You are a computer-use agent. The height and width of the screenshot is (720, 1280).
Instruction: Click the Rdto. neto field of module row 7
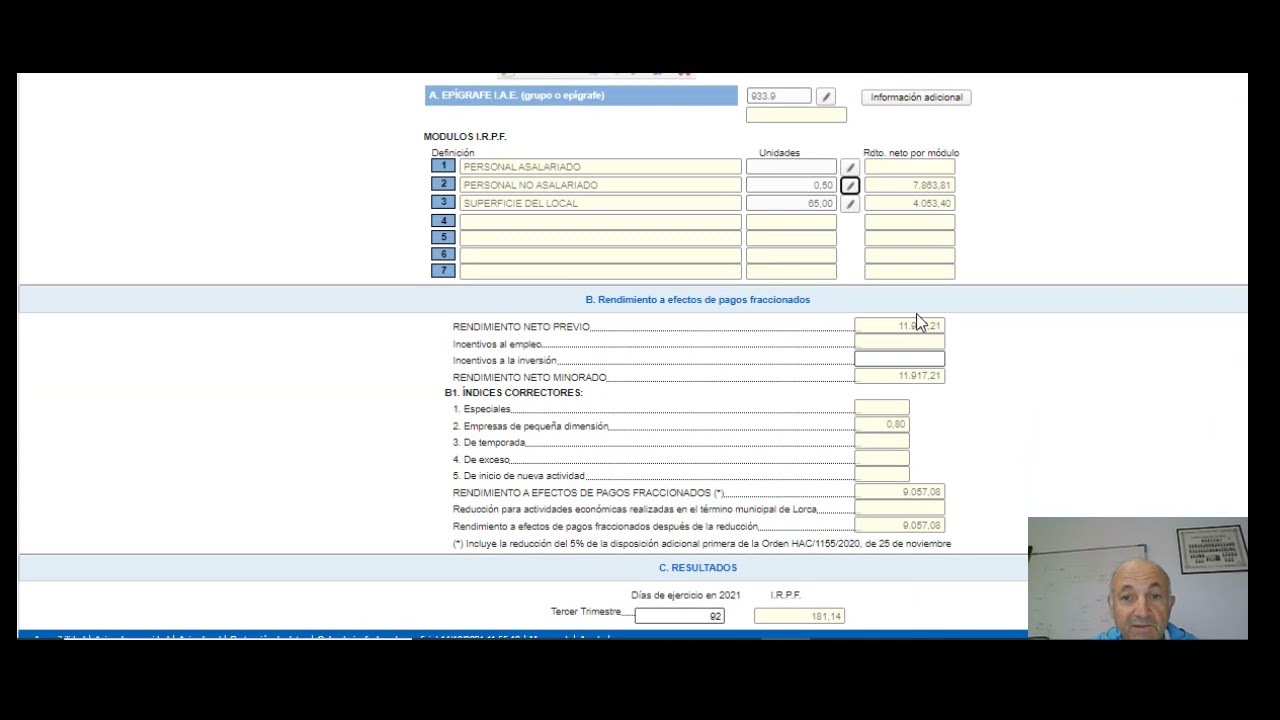tap(909, 271)
